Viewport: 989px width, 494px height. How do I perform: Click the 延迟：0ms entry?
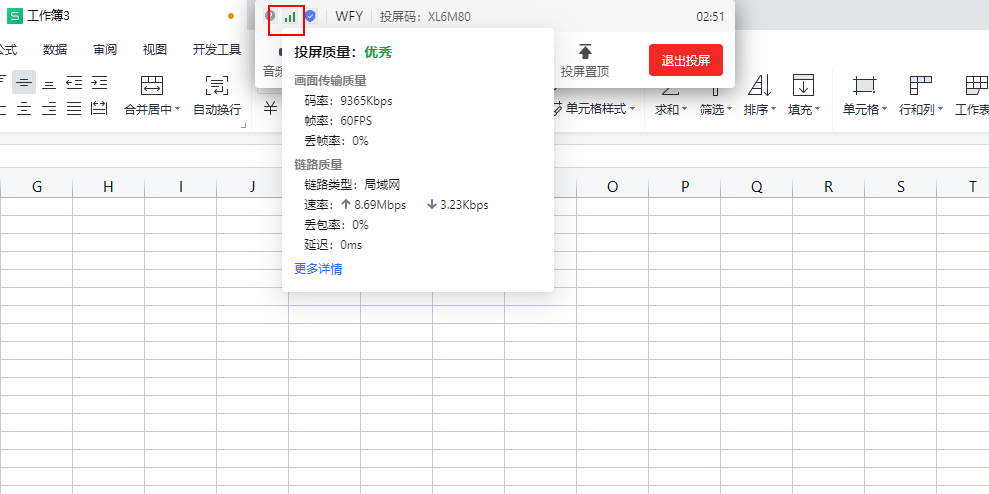pos(333,245)
